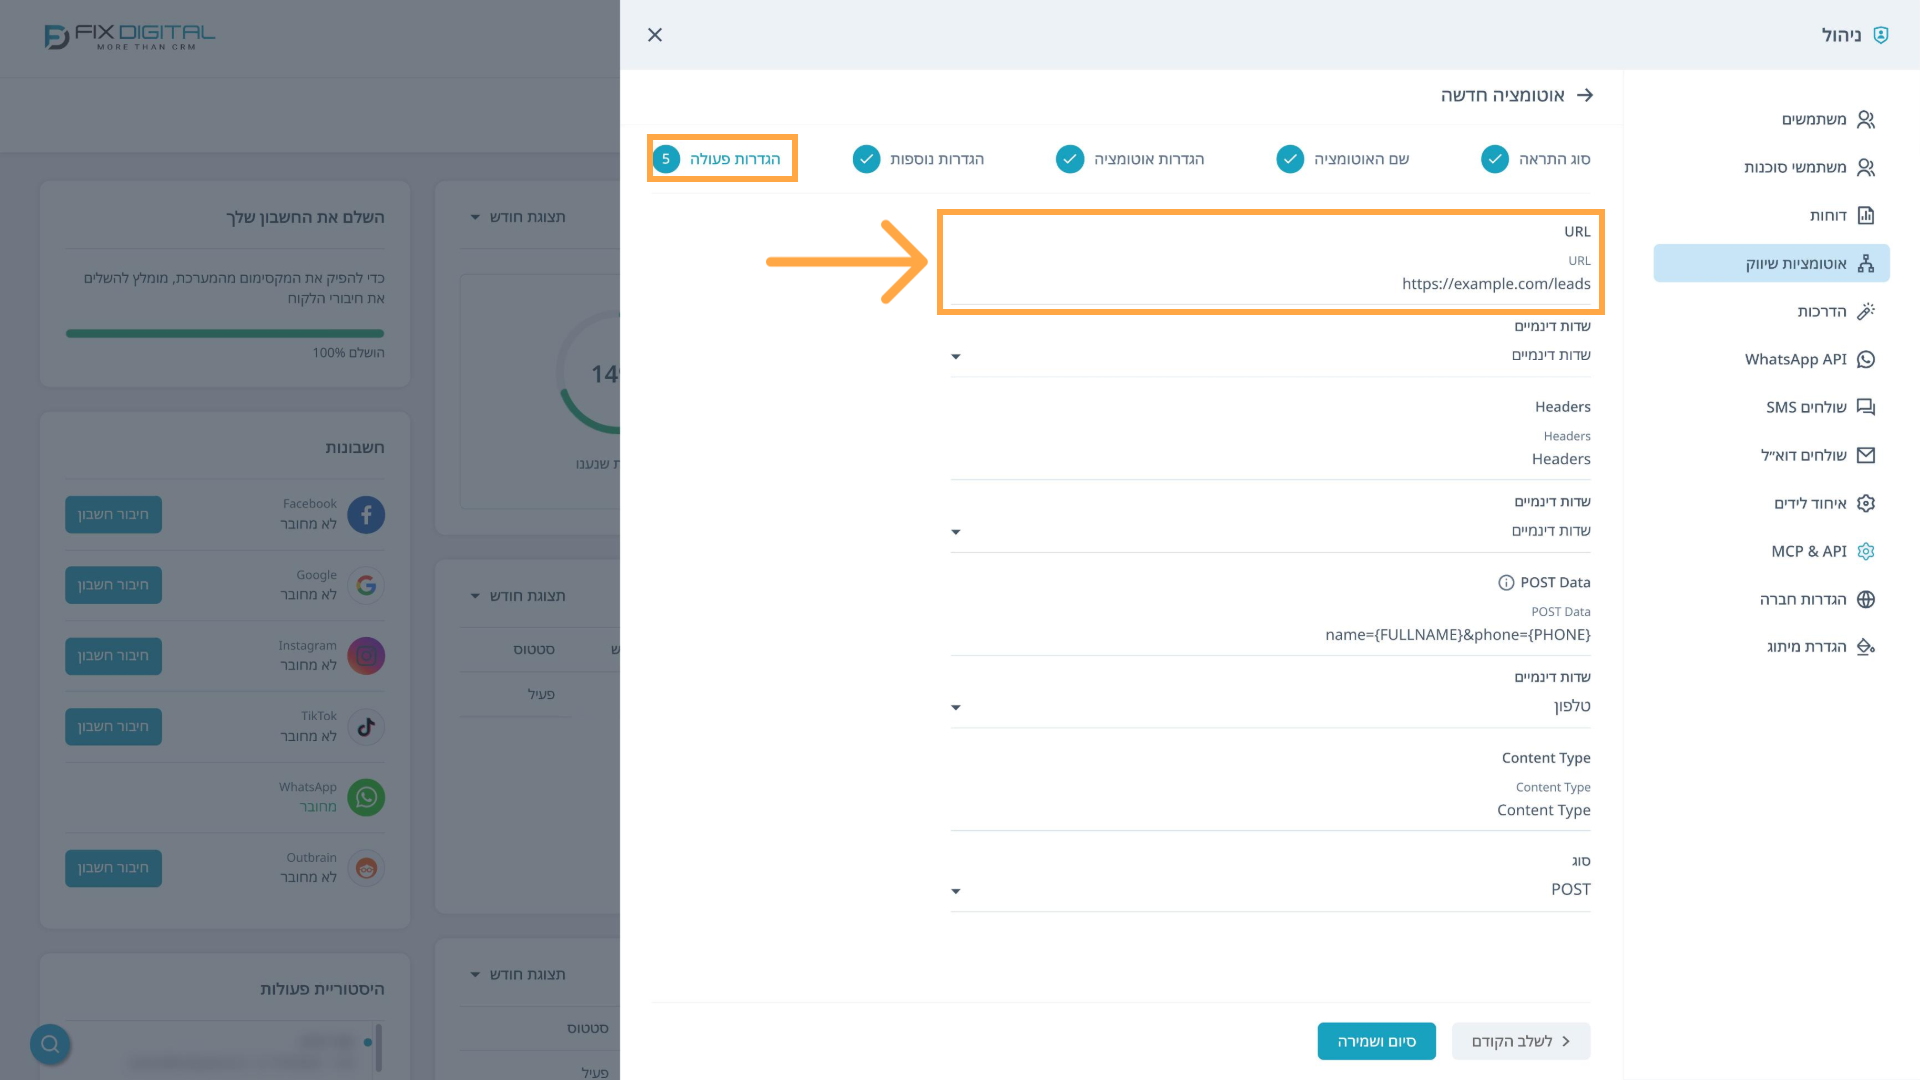Select marketing automations (אוטומציות שיווק) icon
This screenshot has height=1080, width=1920.
[x=1866, y=264]
